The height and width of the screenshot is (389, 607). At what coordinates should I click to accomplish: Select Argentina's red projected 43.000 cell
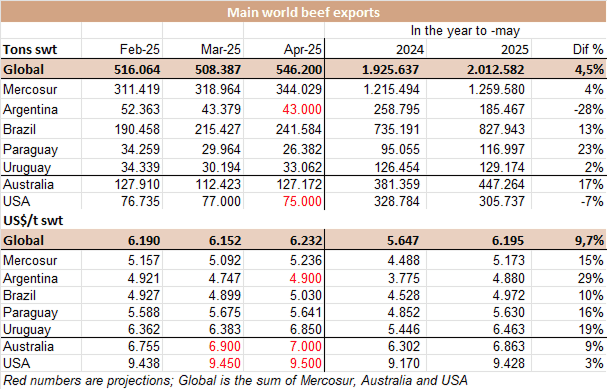[x=302, y=110]
